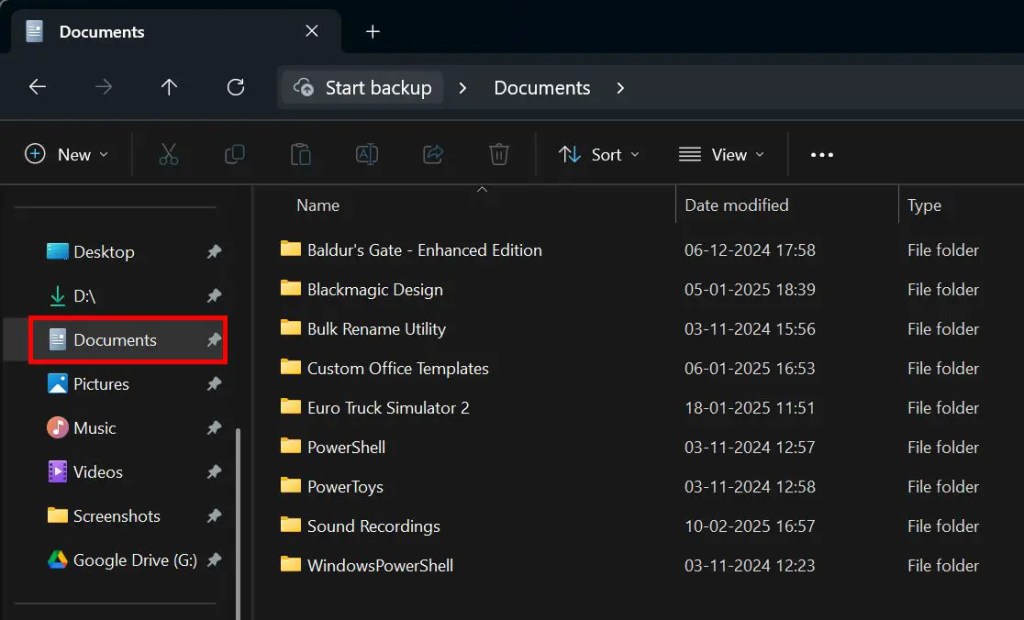Select Documents breadcrumb in address bar
This screenshot has width=1024, height=620.
pos(542,88)
